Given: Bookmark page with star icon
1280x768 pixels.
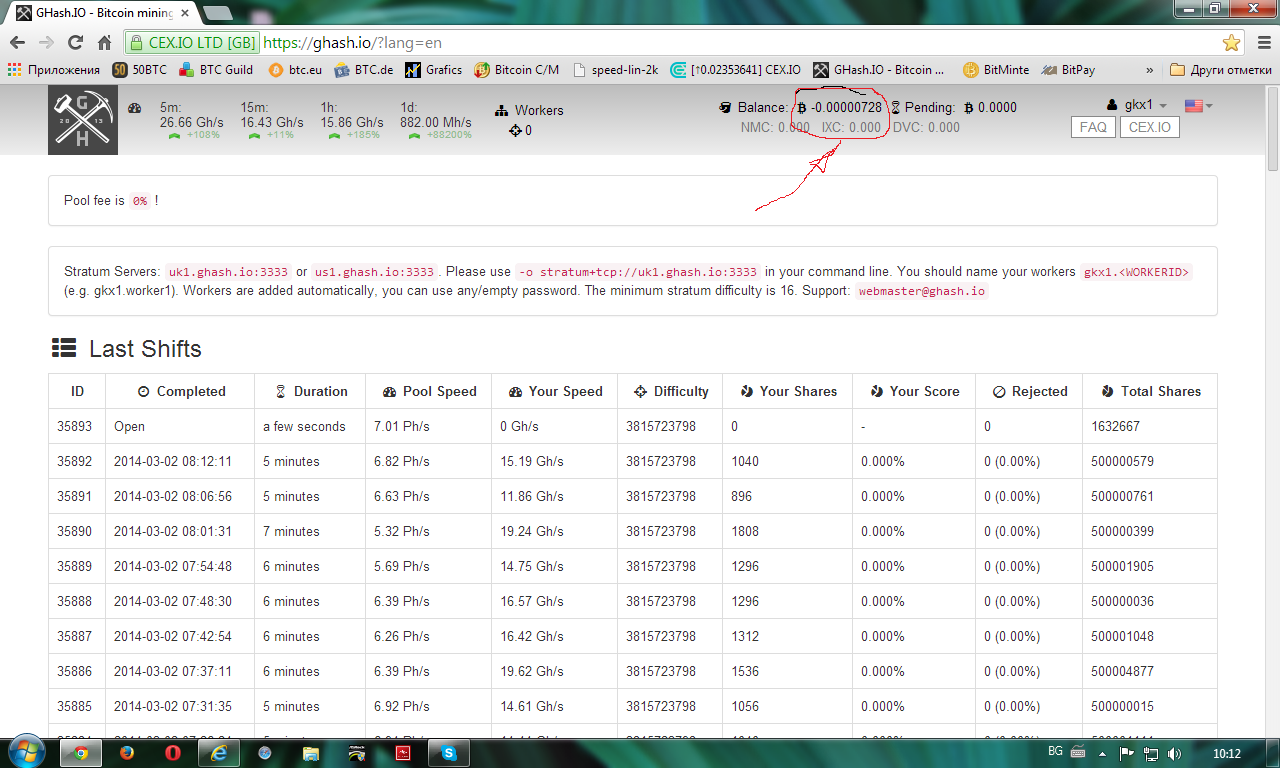Looking at the screenshot, I should [x=1231, y=43].
